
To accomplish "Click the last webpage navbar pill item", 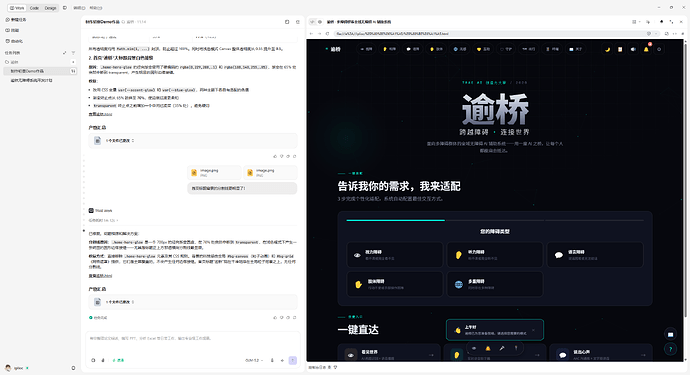I will click(x=576, y=49).
